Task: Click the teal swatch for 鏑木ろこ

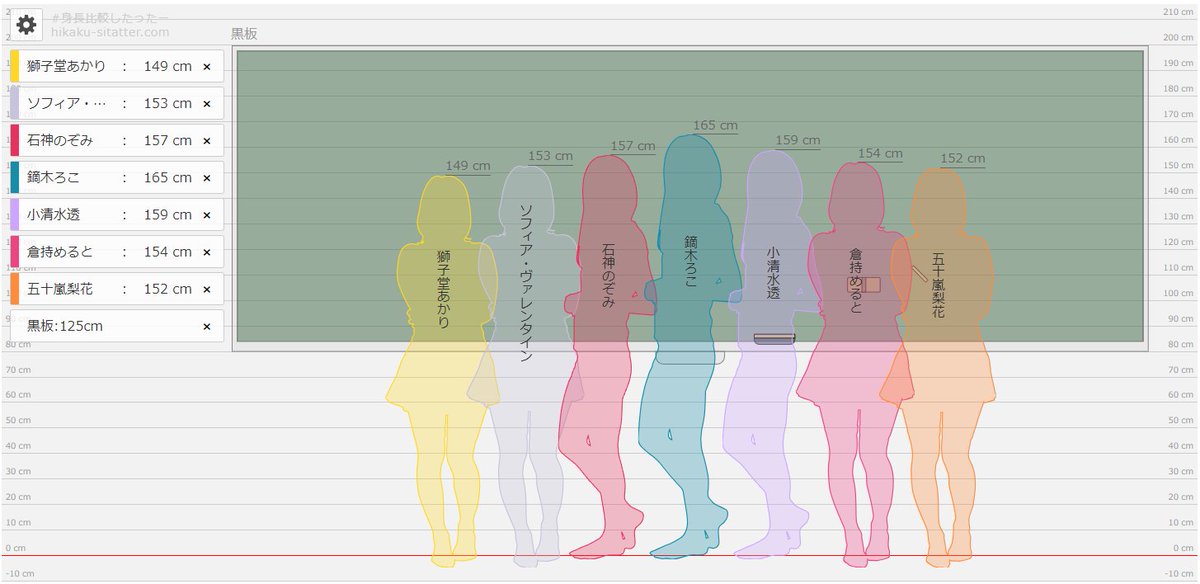Action: point(15,177)
